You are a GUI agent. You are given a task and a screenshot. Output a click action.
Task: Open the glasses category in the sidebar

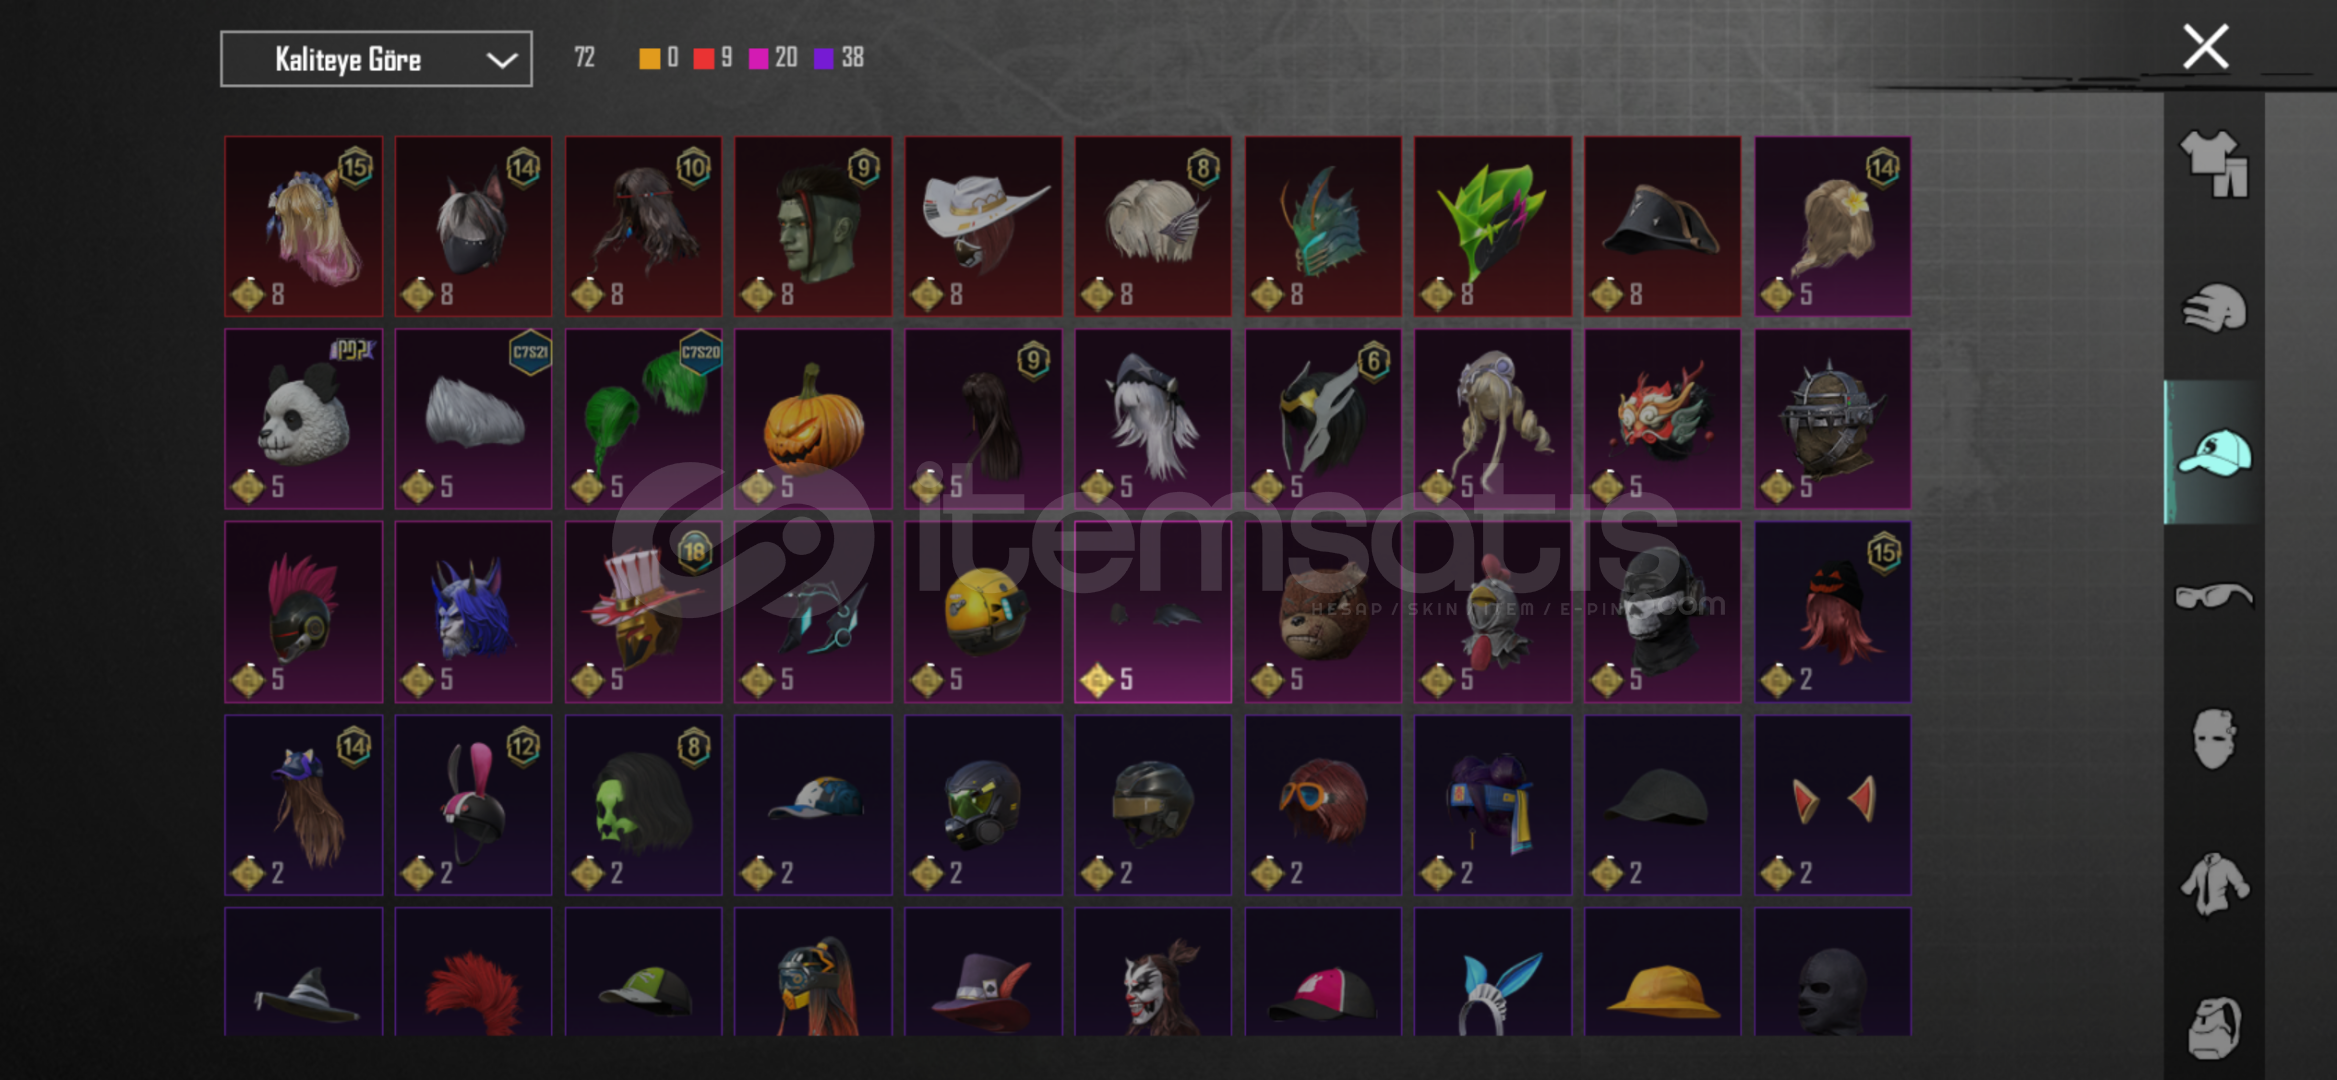coord(2213,596)
